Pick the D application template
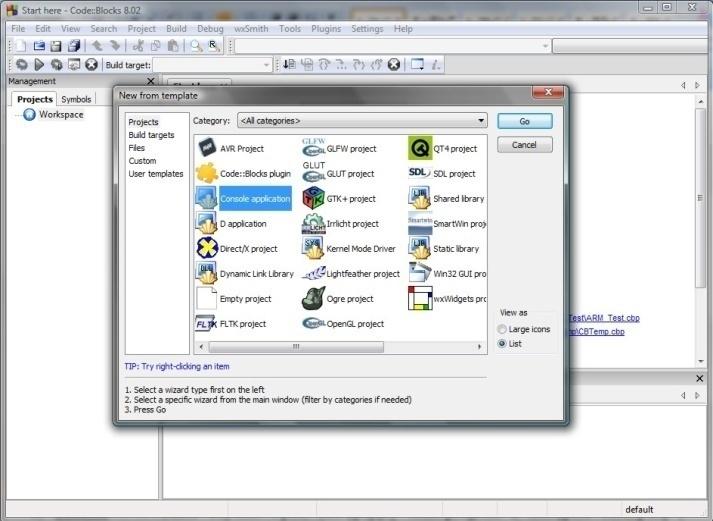The height and width of the screenshot is (521, 713). pos(232,224)
